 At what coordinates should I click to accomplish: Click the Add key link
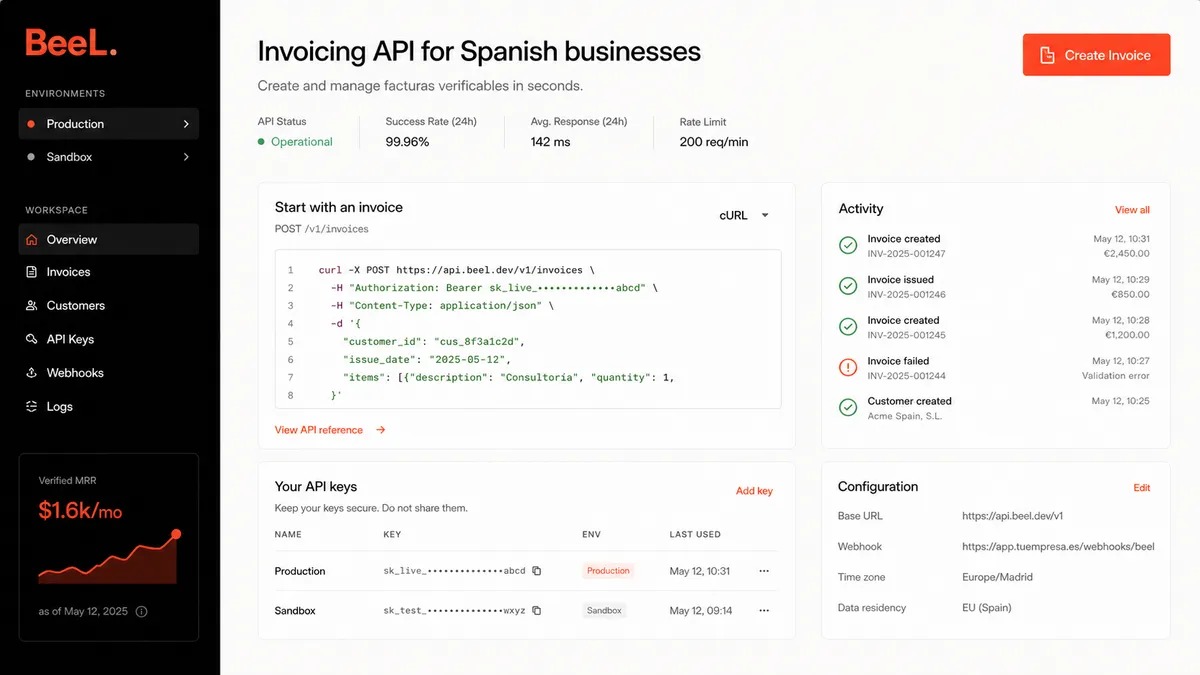[x=754, y=491]
